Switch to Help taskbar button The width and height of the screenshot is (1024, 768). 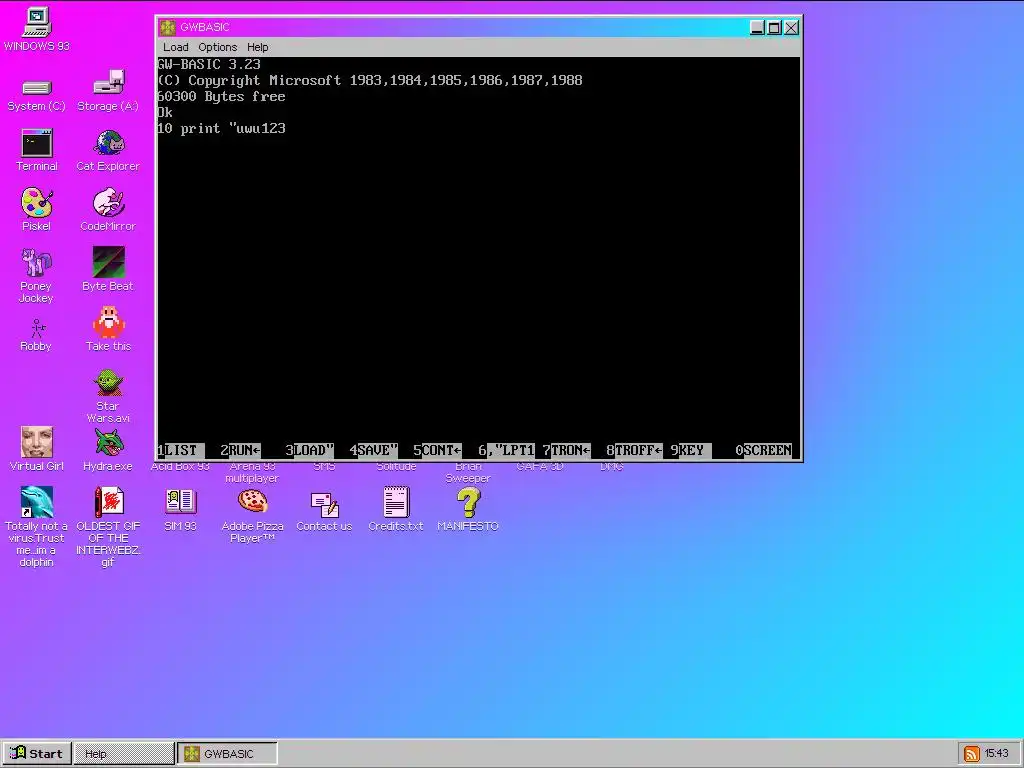(x=124, y=754)
